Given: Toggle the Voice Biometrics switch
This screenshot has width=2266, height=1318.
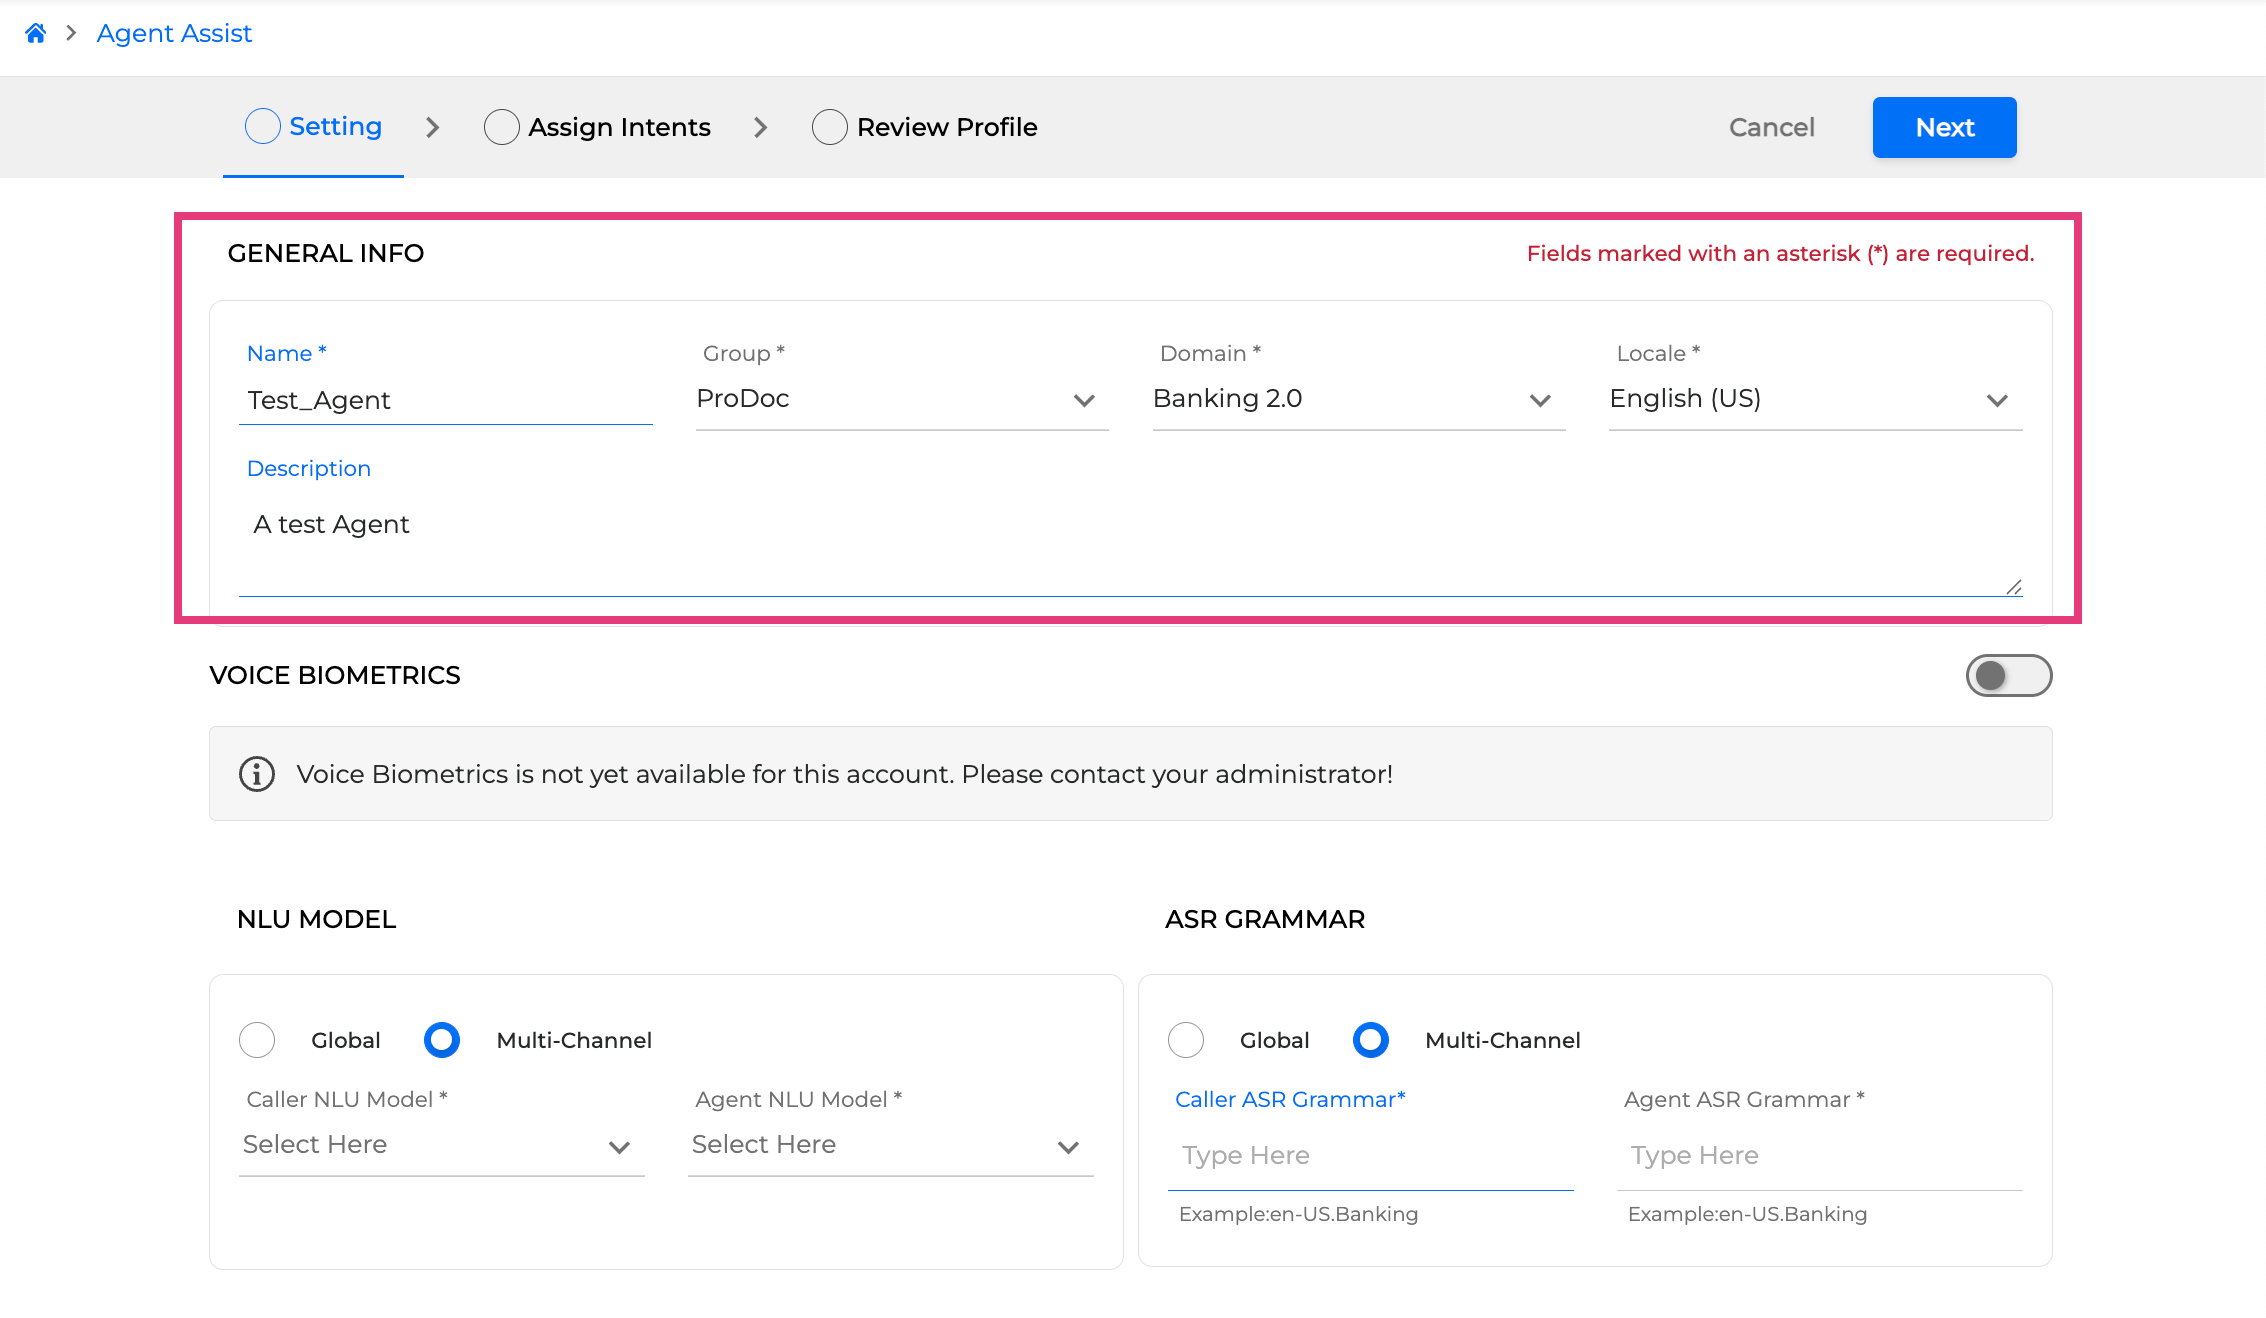Looking at the screenshot, I should [x=2008, y=676].
